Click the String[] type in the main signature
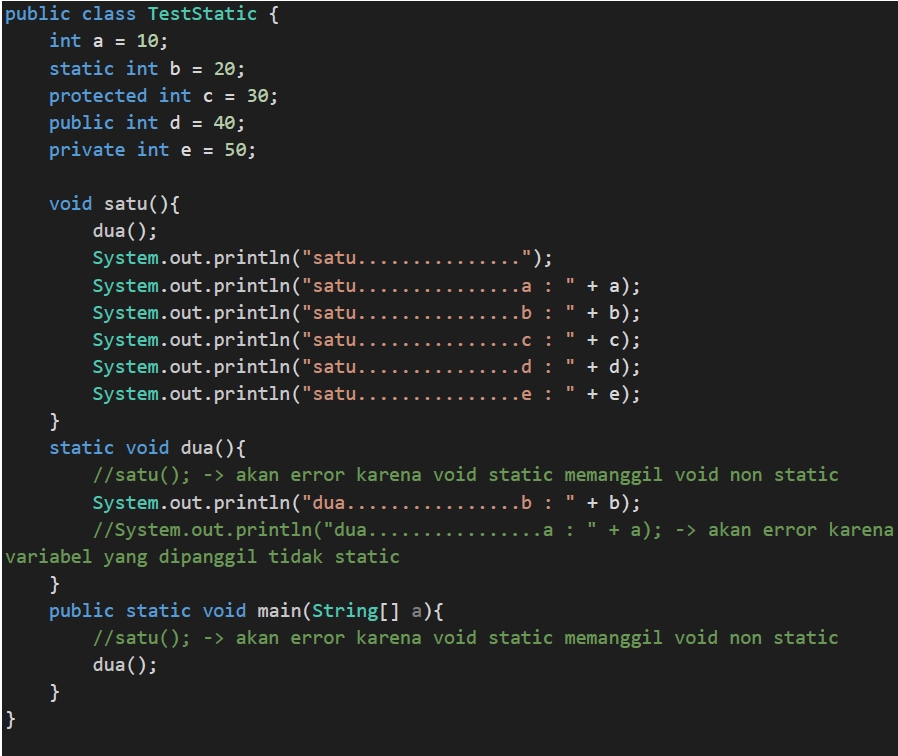 click(x=355, y=611)
